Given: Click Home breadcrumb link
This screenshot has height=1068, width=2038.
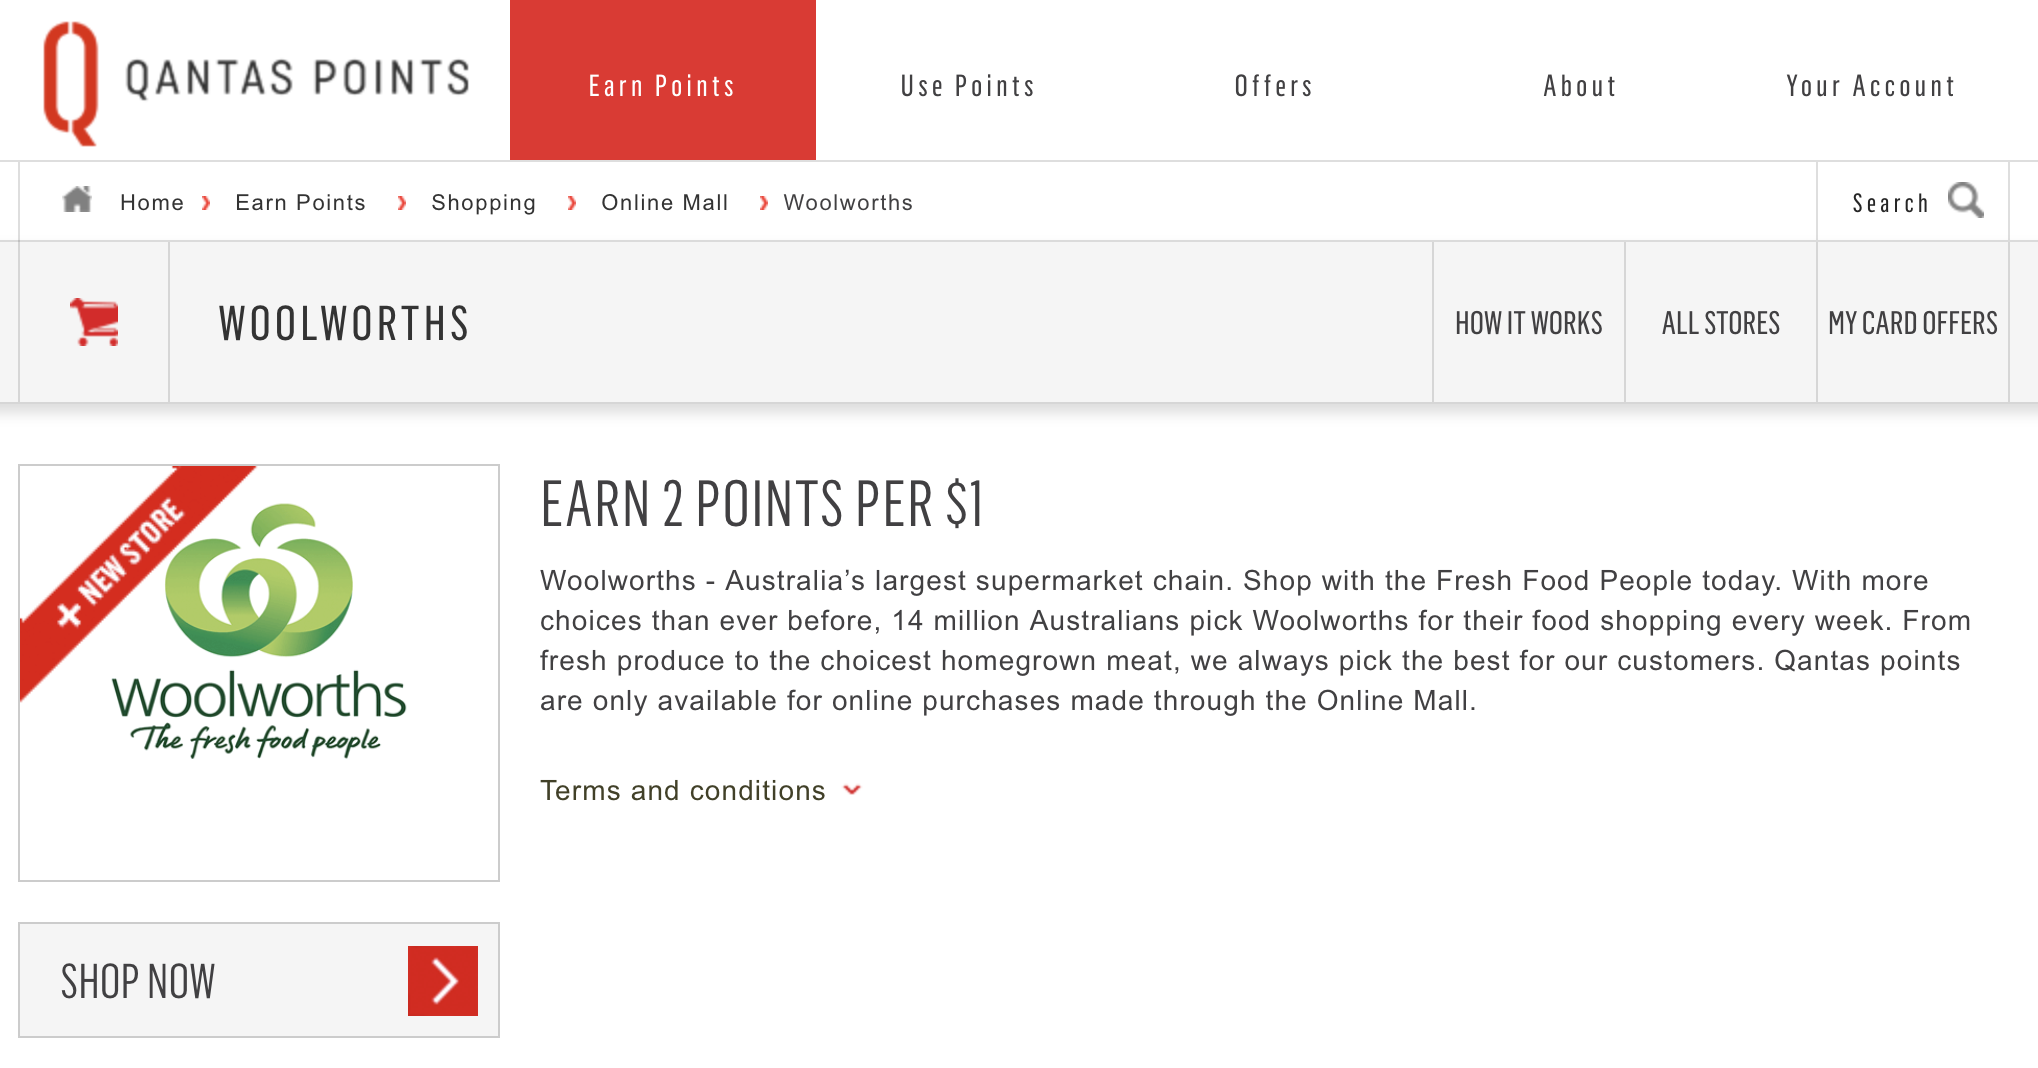Looking at the screenshot, I should pos(152,203).
